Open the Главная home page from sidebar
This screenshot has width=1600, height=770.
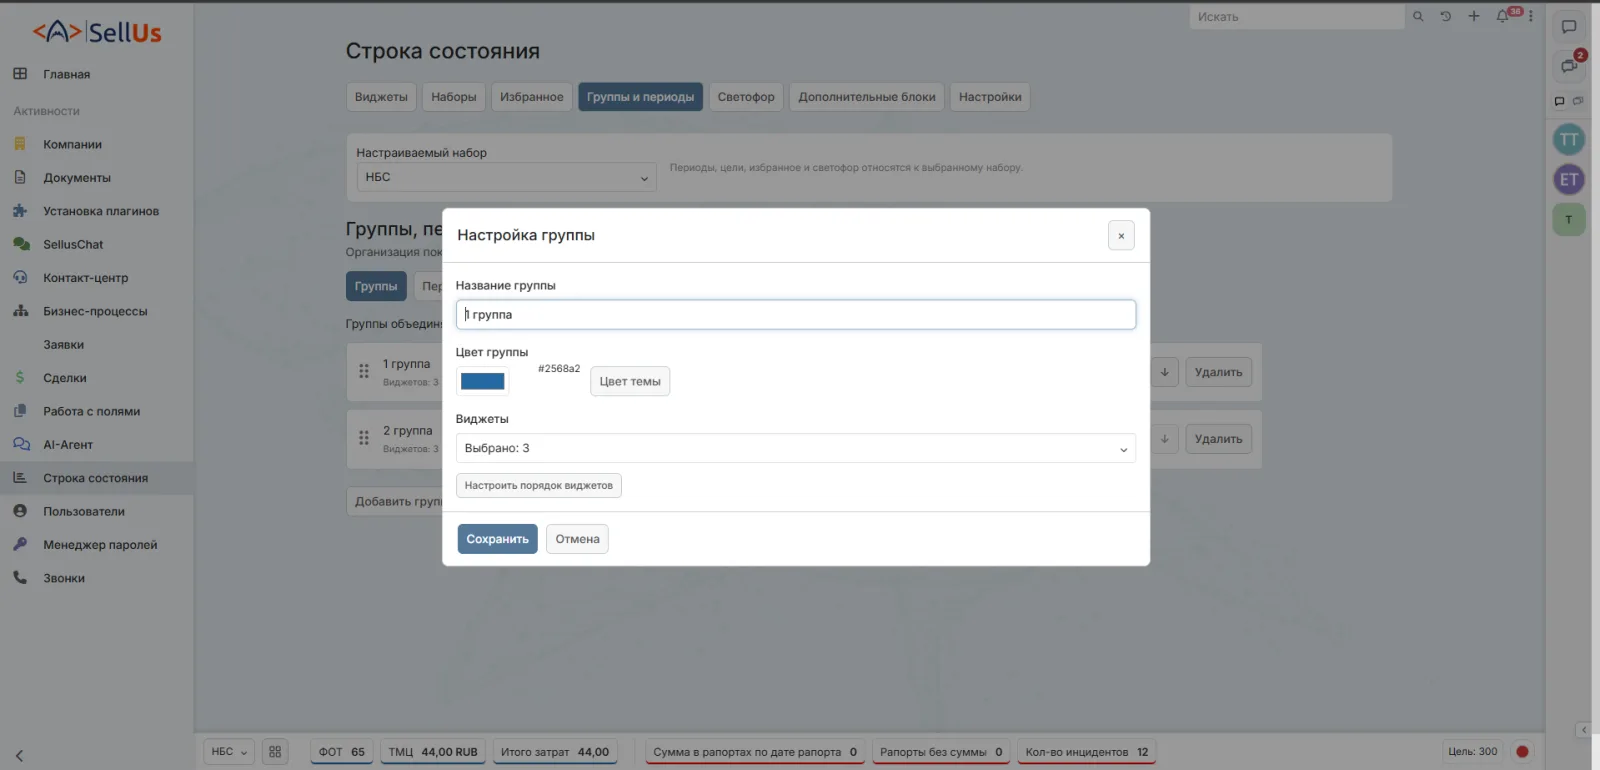coord(66,74)
